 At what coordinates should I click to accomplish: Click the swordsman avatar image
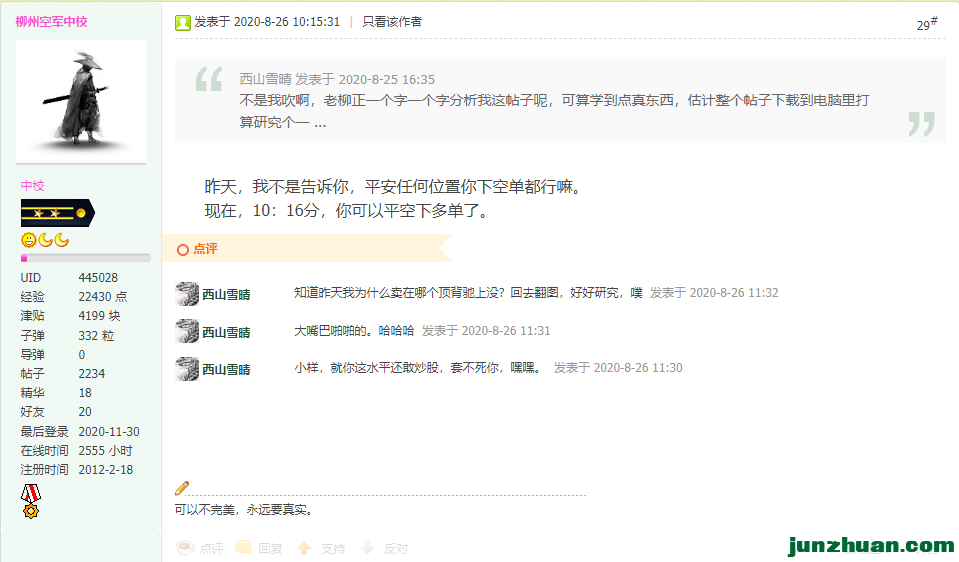[x=81, y=102]
